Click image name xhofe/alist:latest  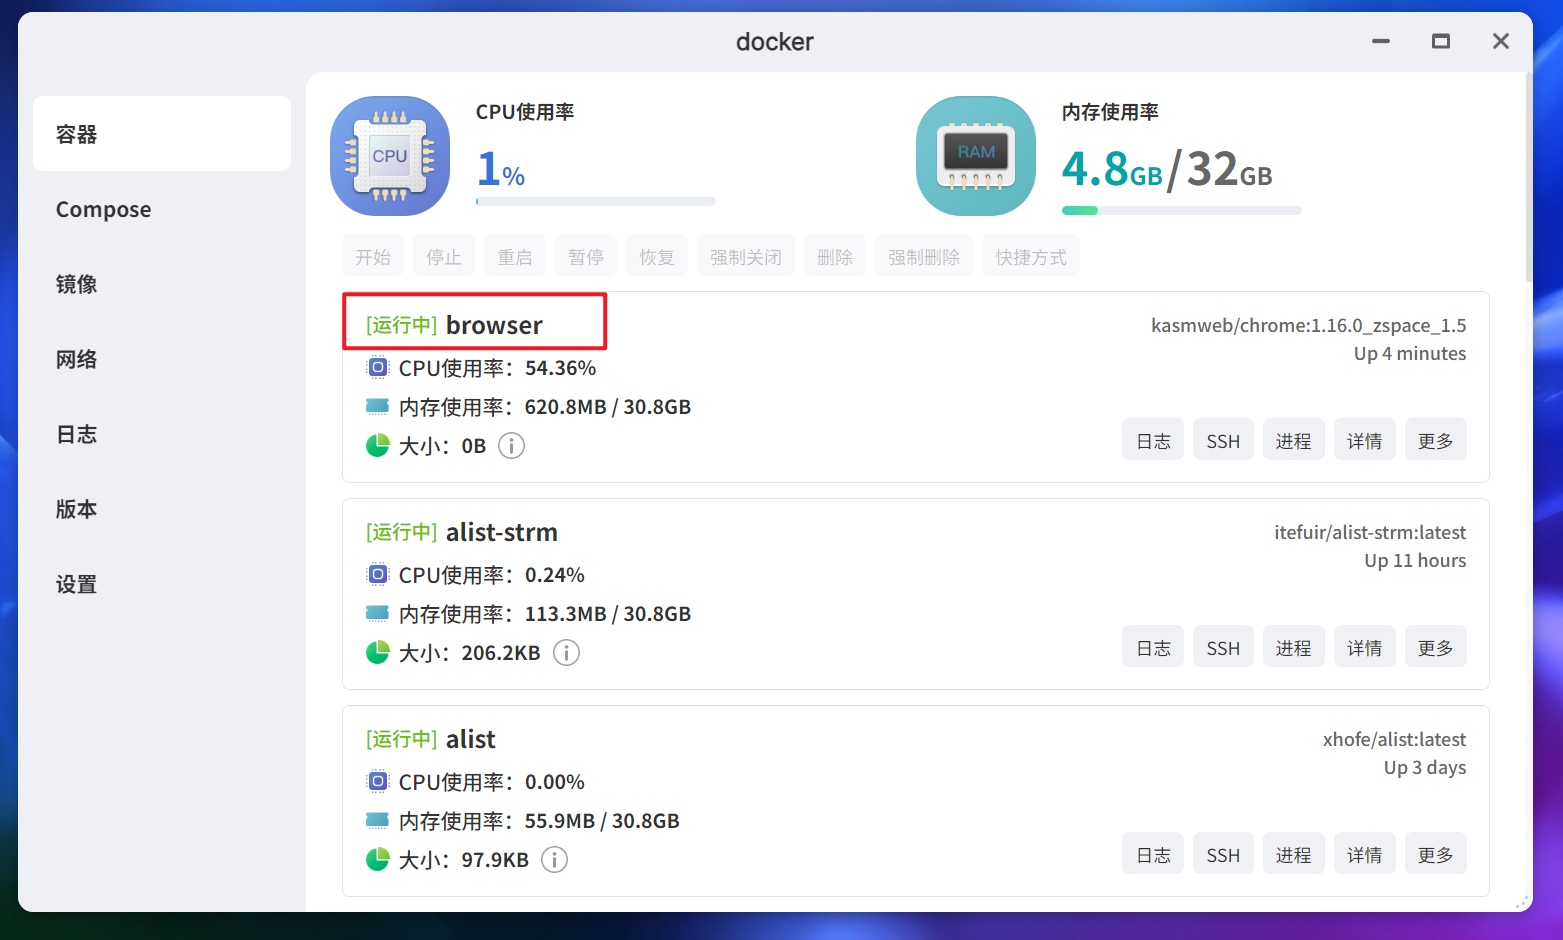[1394, 739]
